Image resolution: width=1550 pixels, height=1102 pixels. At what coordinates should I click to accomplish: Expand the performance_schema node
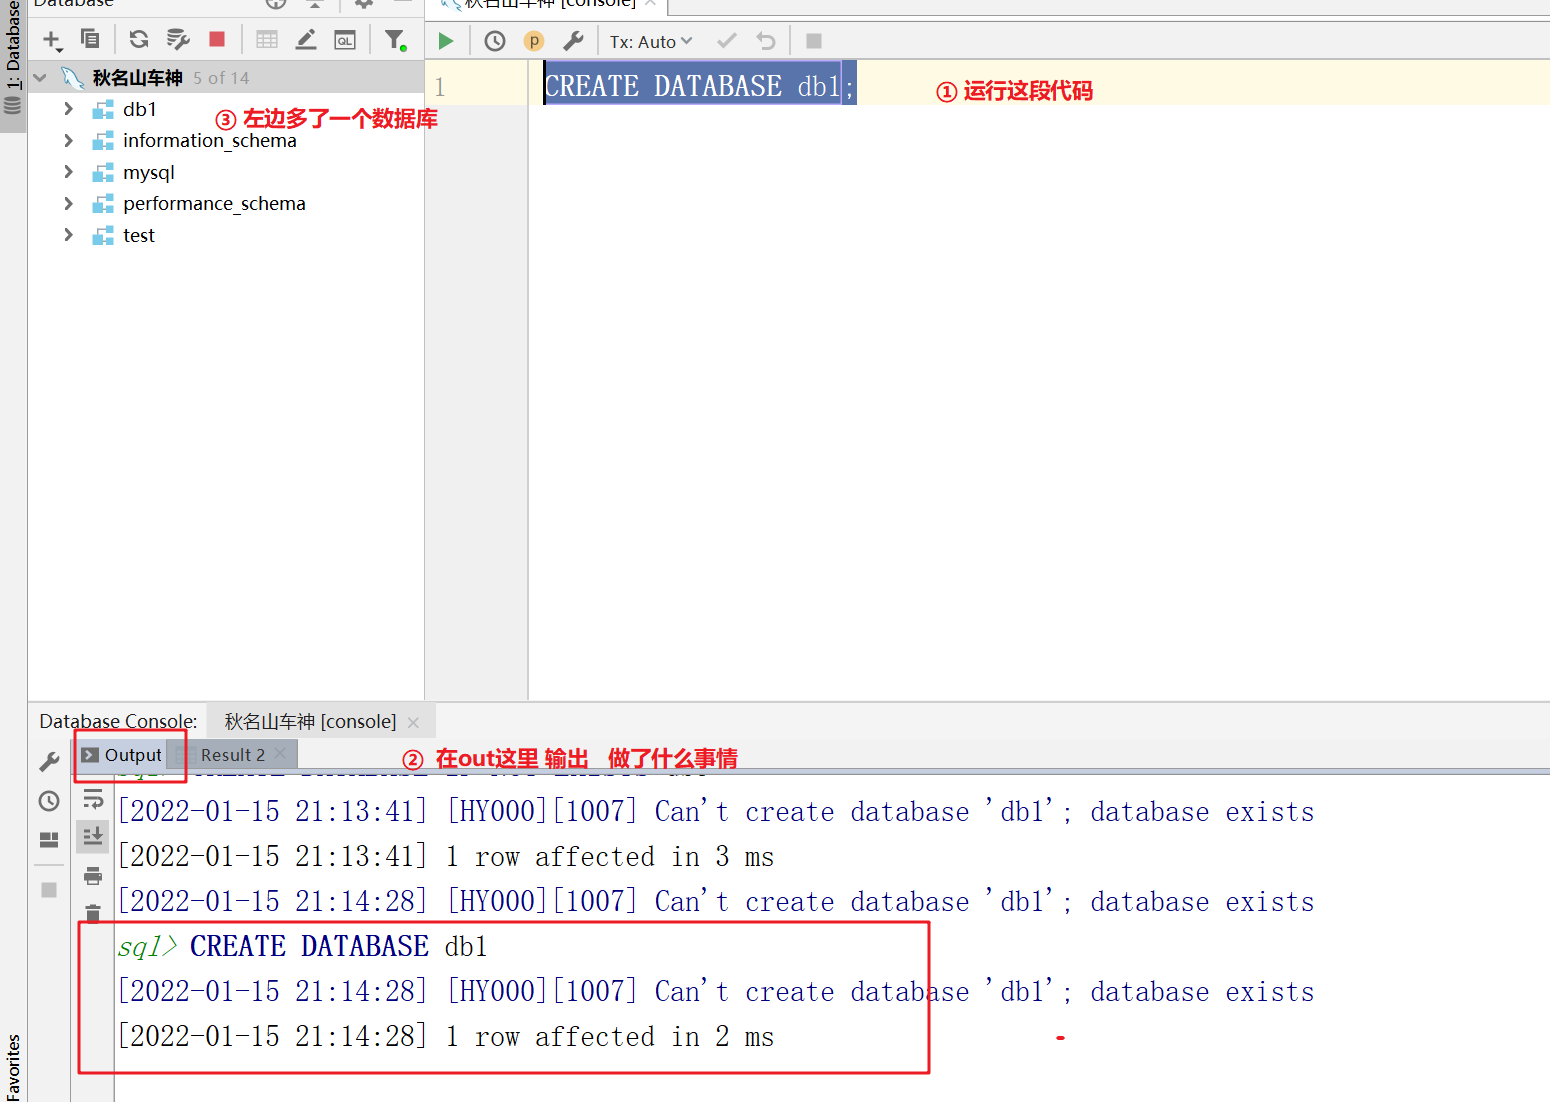click(x=68, y=203)
